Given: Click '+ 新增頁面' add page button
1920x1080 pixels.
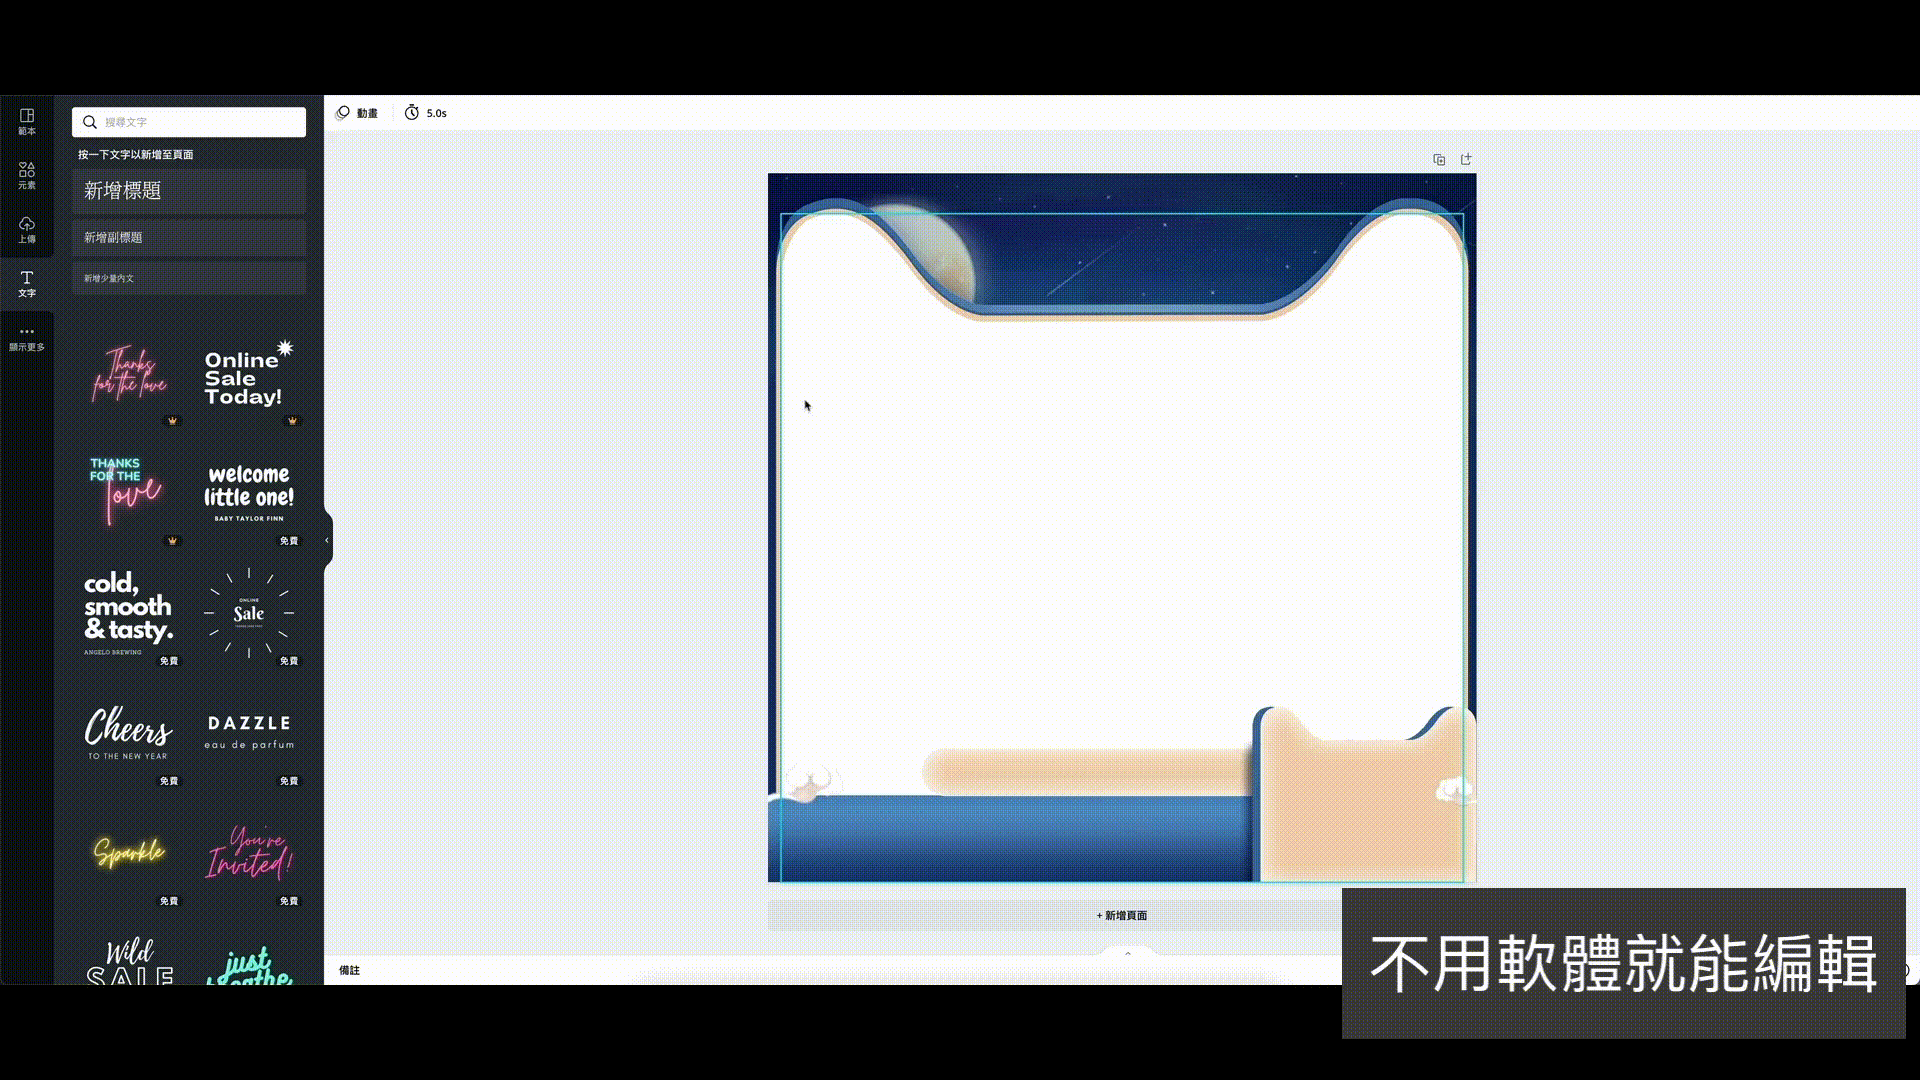Looking at the screenshot, I should tap(1121, 915).
